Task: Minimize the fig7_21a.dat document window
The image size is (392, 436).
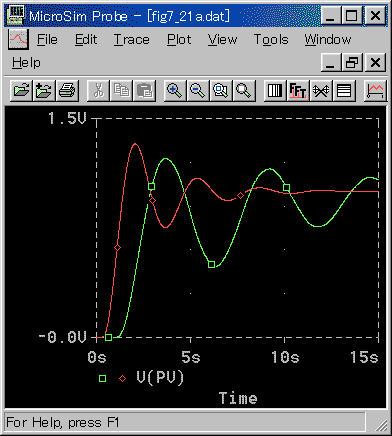Action: pyautogui.click(x=331, y=63)
